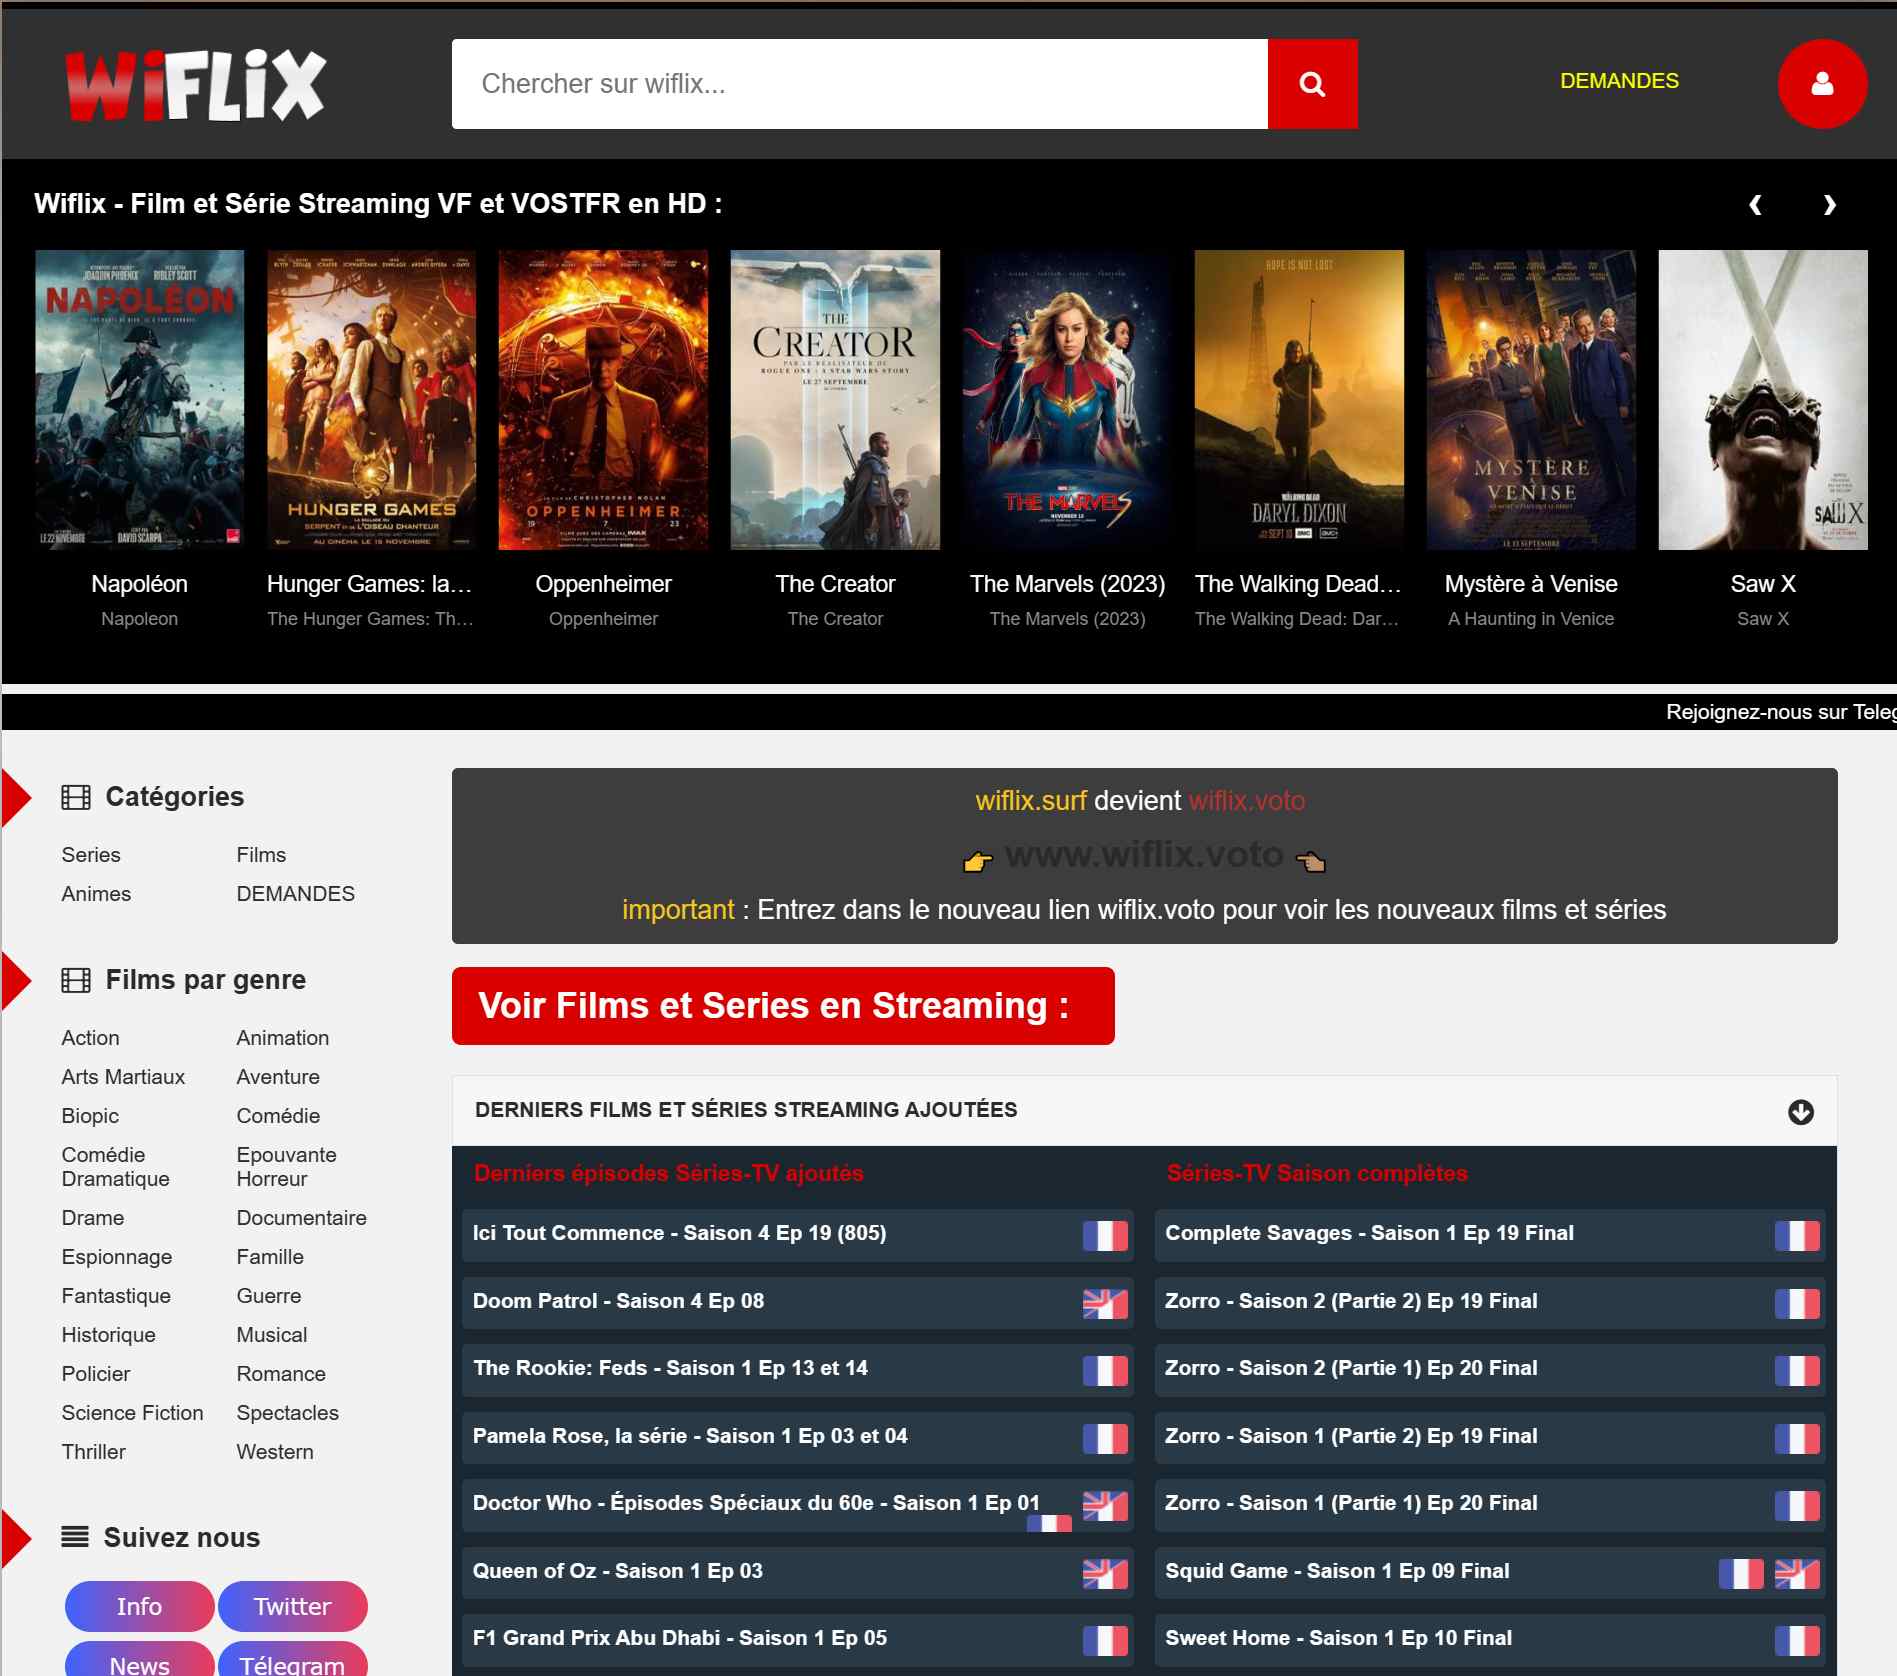Browse the Thriller genre
The width and height of the screenshot is (1897, 1676).
coord(94,1452)
